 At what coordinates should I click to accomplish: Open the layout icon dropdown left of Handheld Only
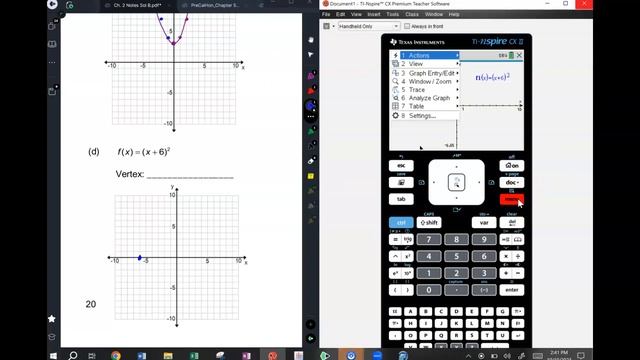click(329, 26)
